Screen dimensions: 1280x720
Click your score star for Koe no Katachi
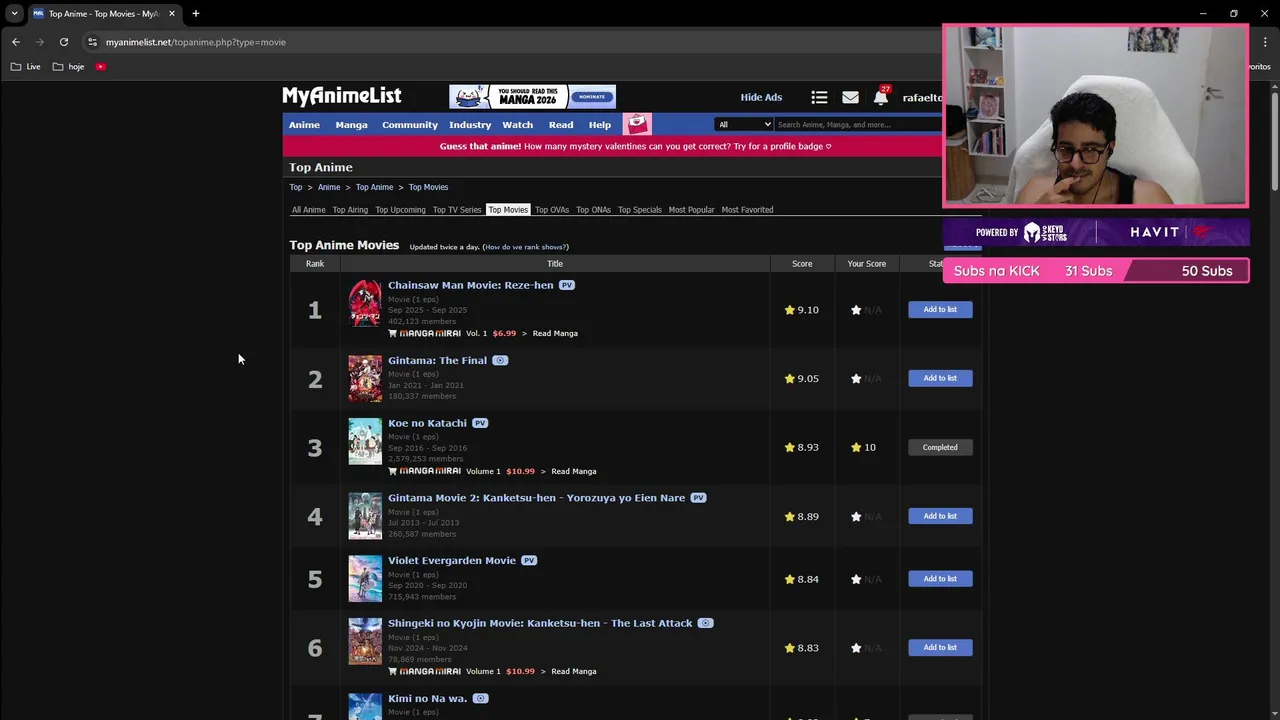856,447
